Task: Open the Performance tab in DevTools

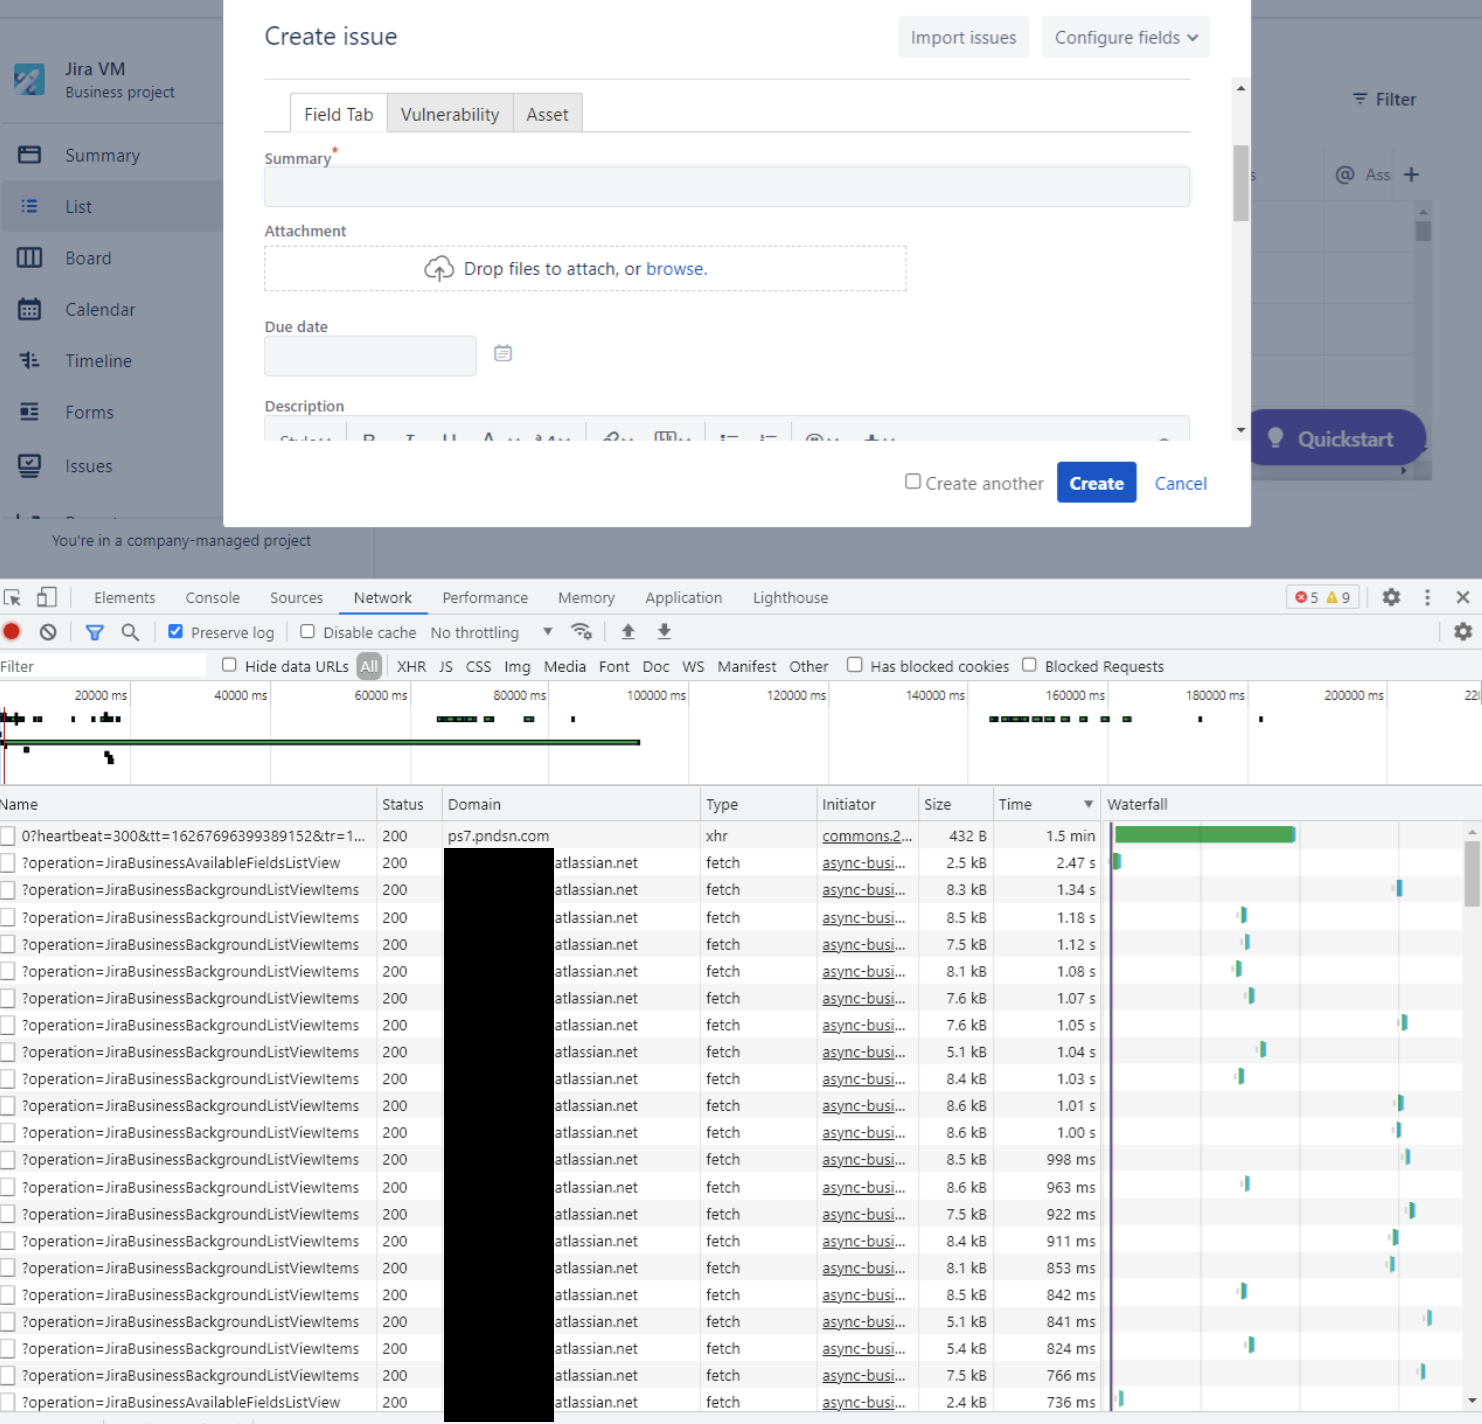Action: coord(485,598)
